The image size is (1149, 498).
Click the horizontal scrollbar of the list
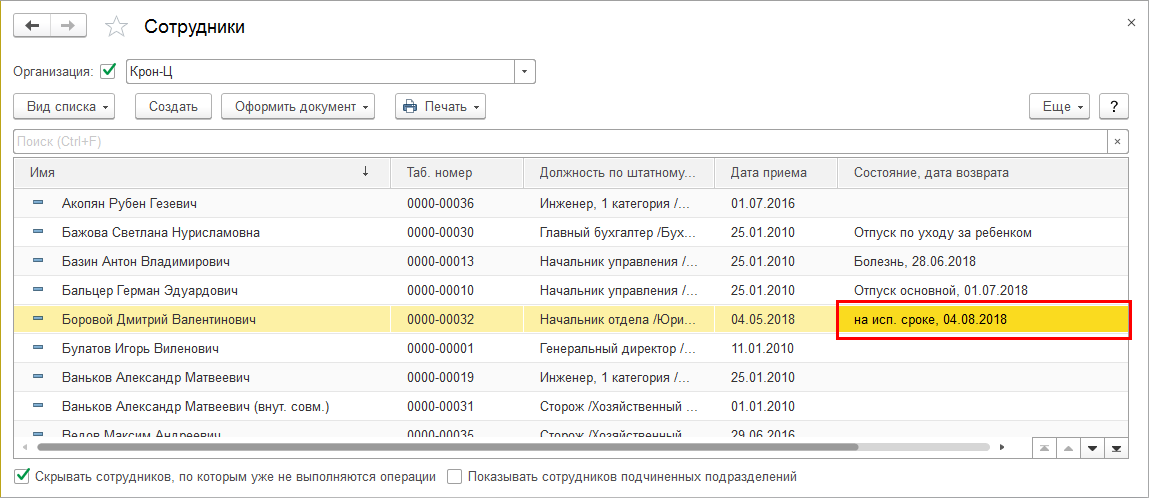[500, 447]
